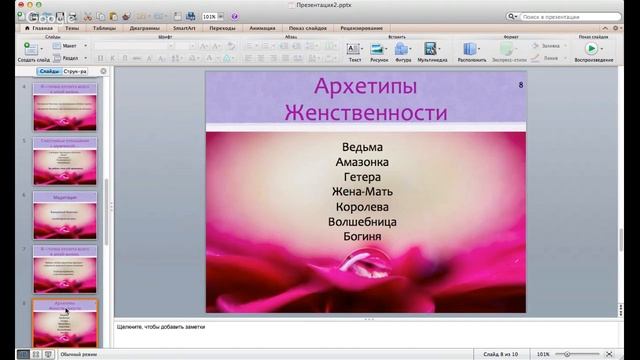Click the Cut scissors icon in toolbar

point(87,17)
